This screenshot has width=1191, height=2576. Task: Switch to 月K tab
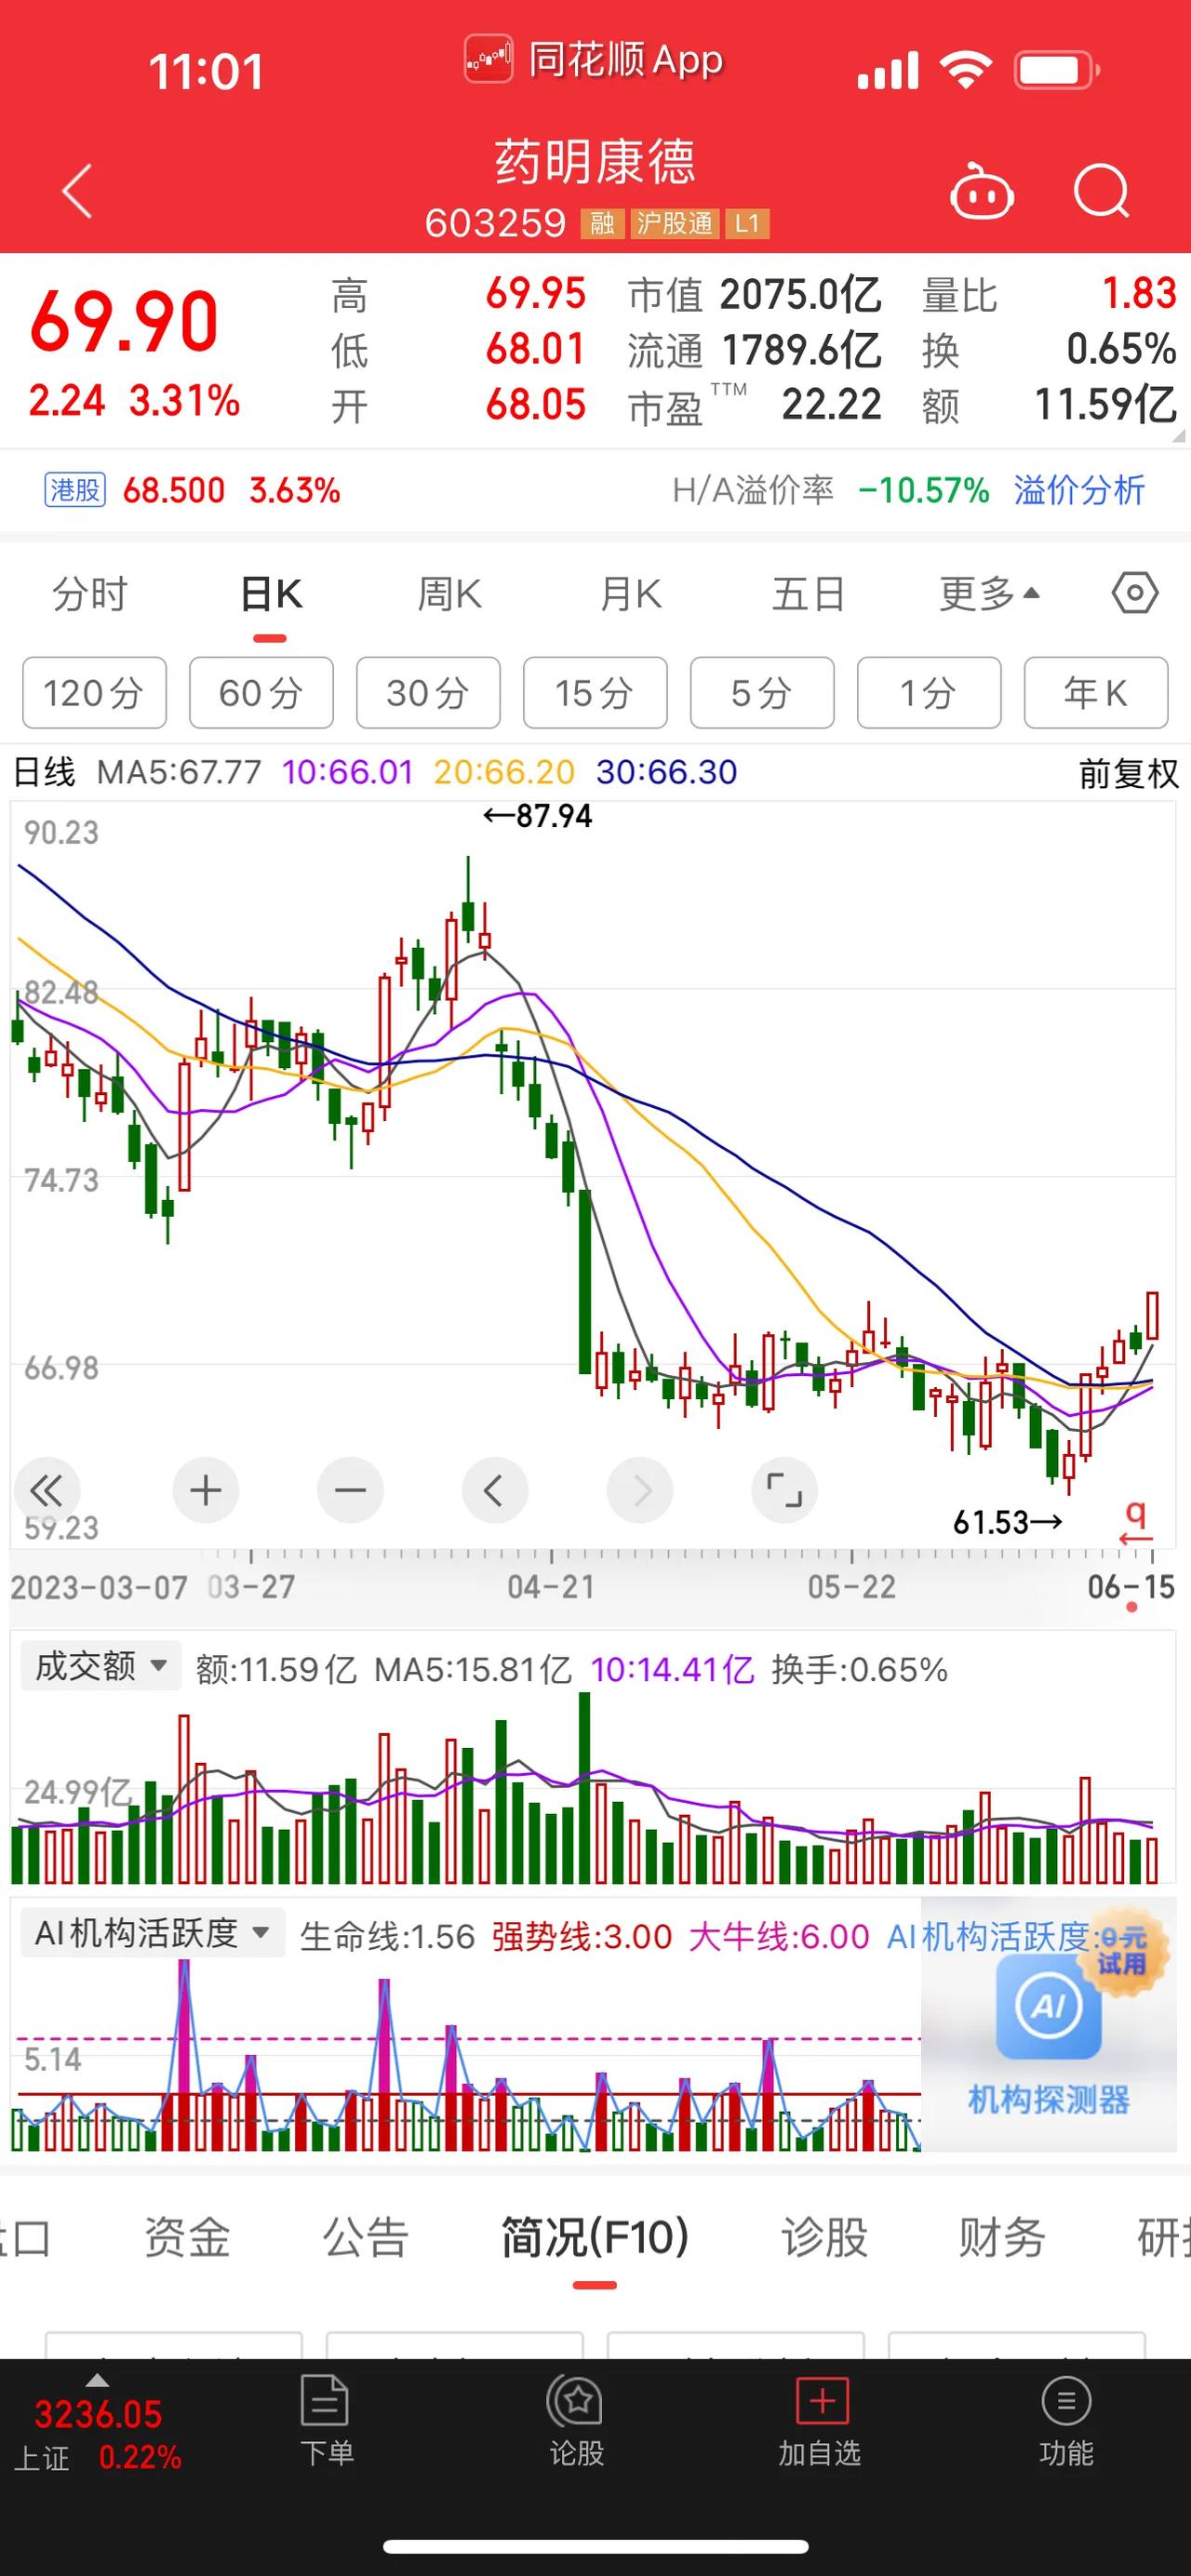point(630,594)
